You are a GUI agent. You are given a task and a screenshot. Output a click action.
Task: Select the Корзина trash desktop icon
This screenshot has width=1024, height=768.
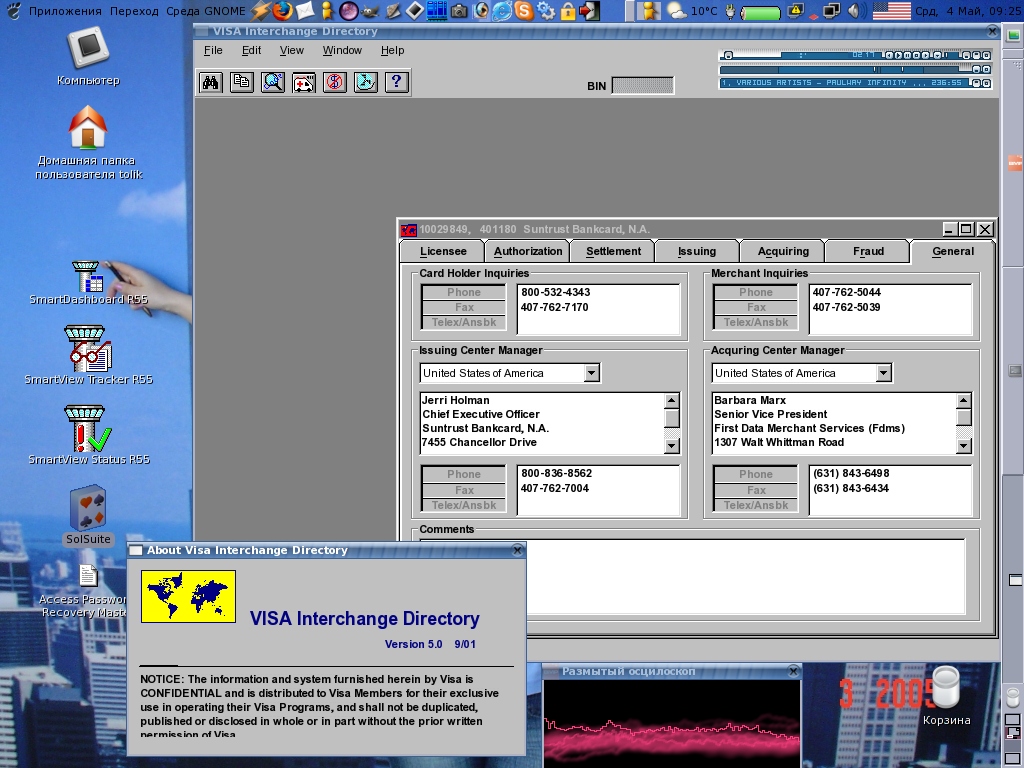(x=946, y=696)
